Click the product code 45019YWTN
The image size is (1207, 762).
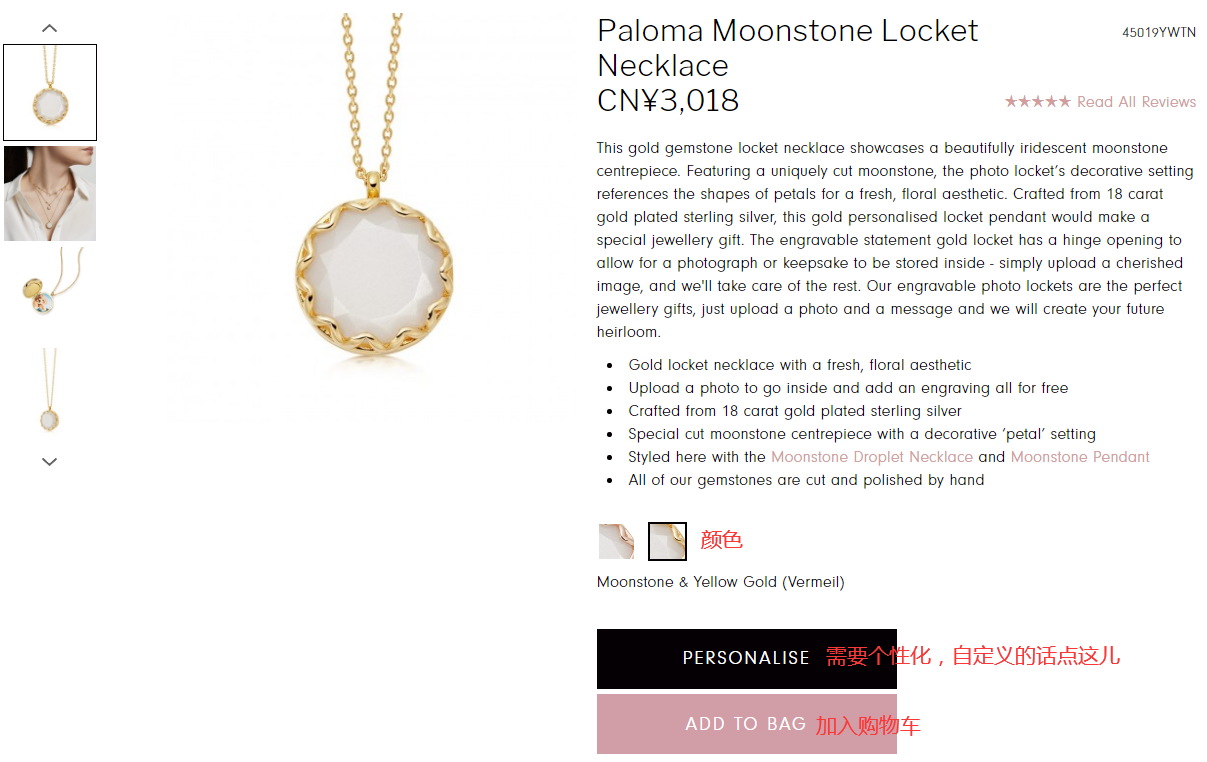1158,32
